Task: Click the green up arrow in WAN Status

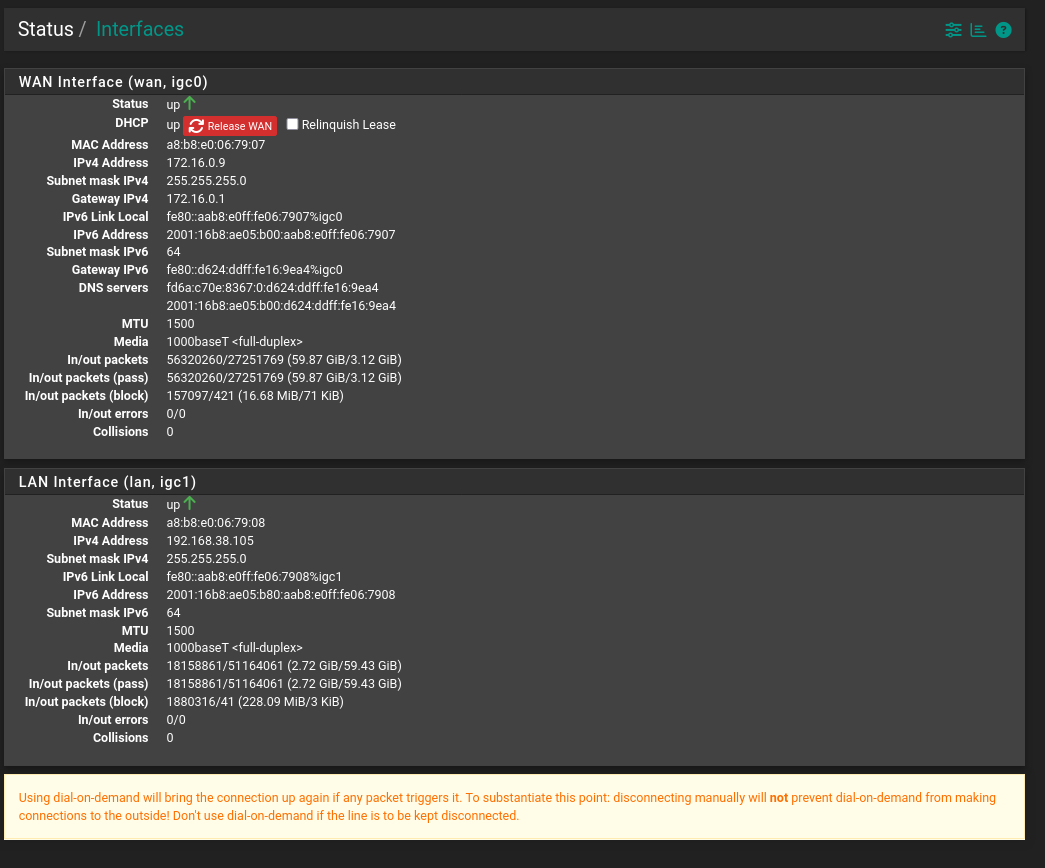Action: (x=190, y=103)
